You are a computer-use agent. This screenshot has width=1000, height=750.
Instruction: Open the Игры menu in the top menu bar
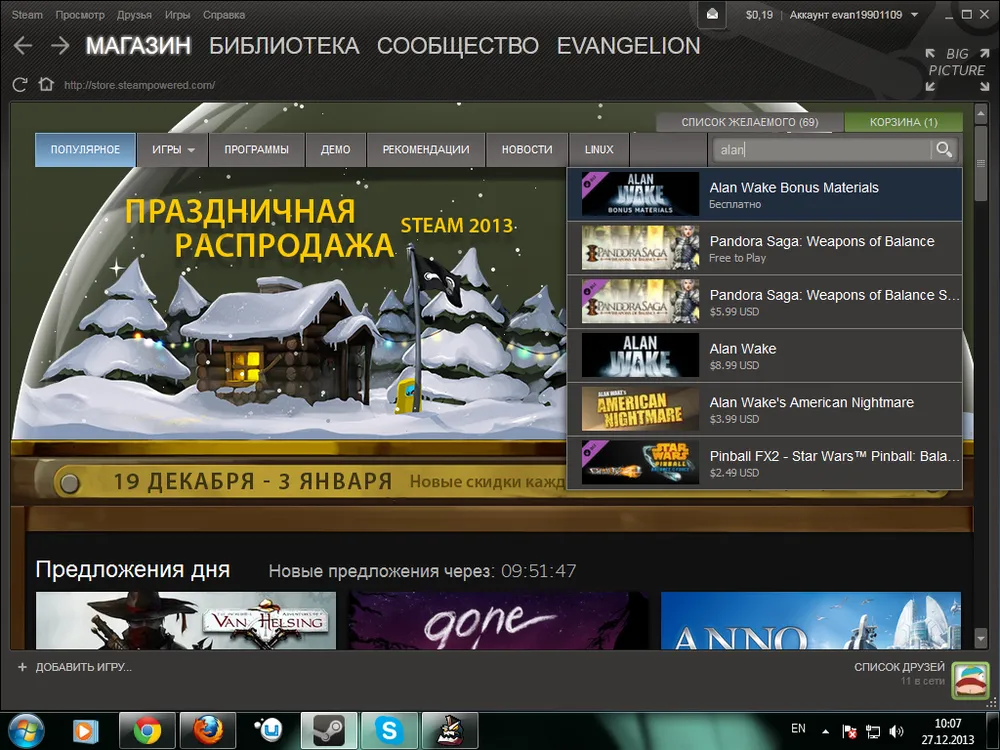[177, 15]
